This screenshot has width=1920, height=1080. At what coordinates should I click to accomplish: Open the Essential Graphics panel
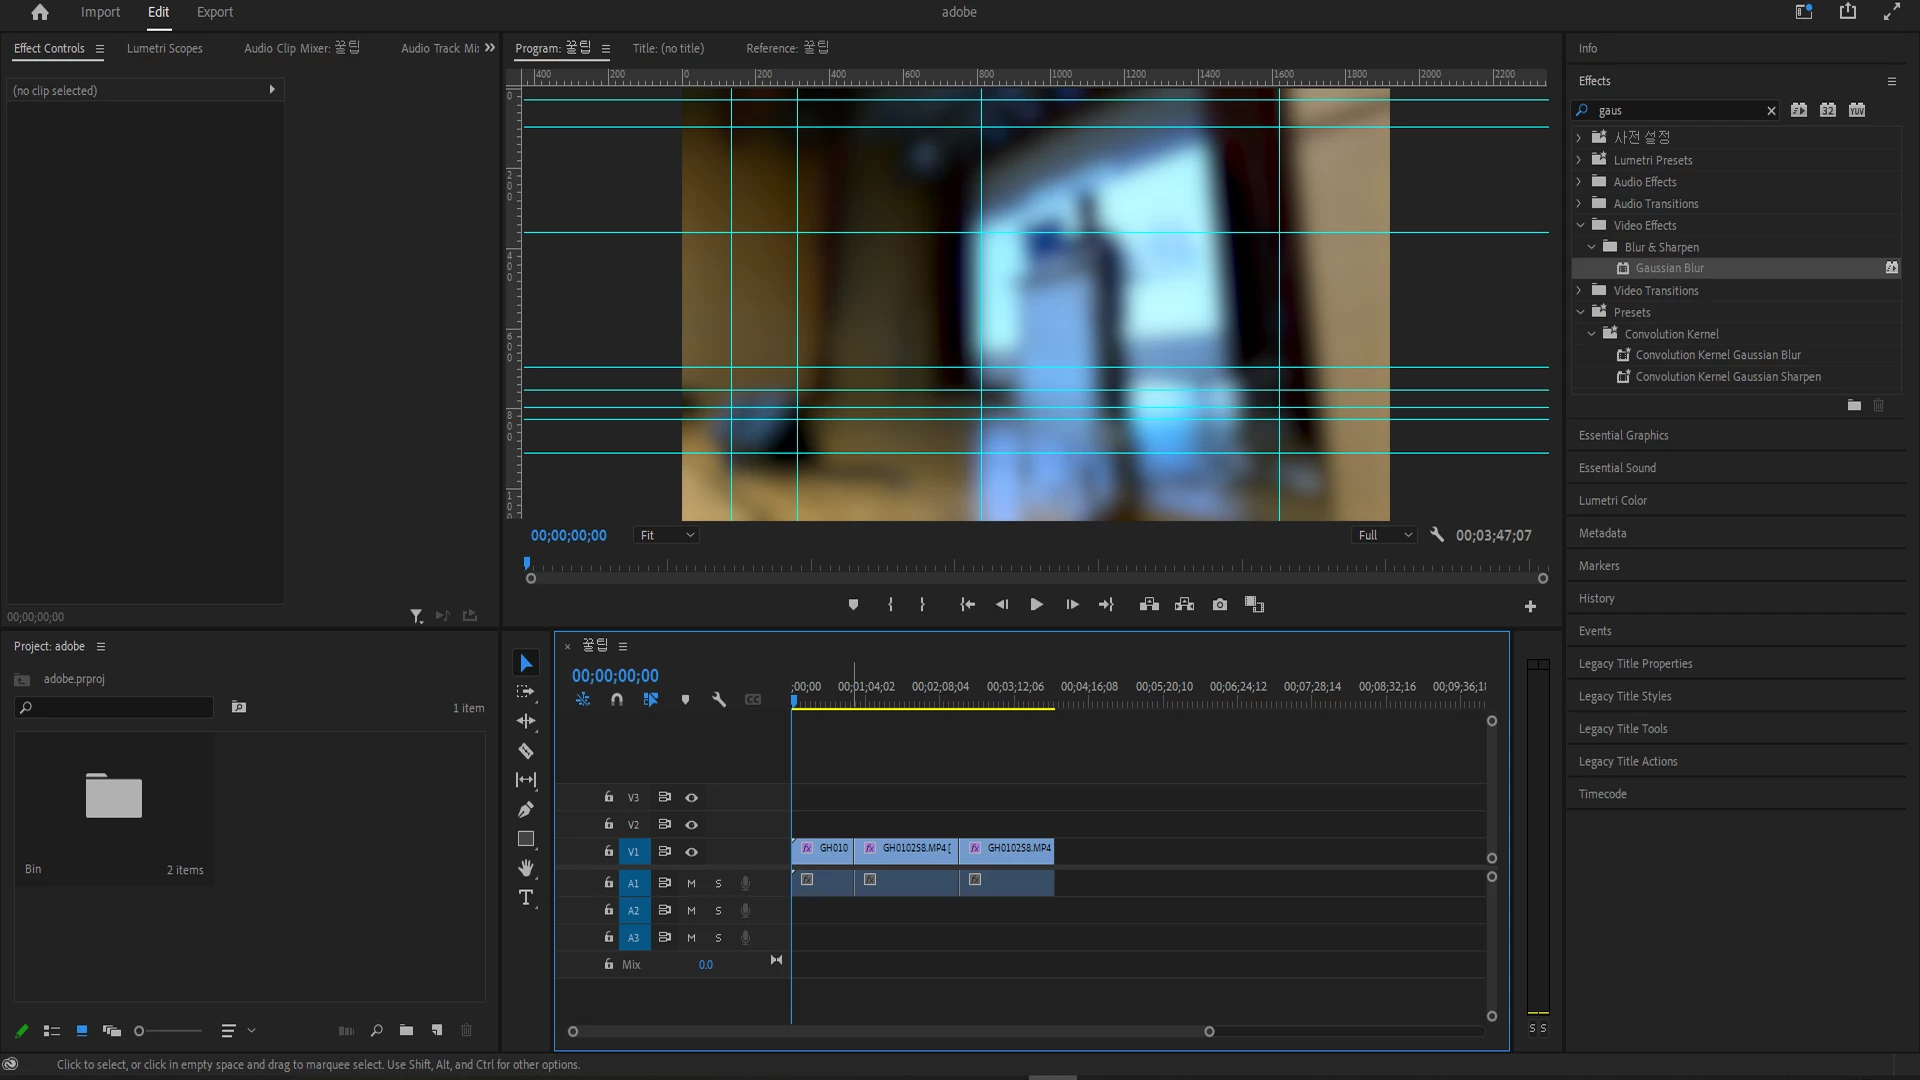click(x=1623, y=435)
